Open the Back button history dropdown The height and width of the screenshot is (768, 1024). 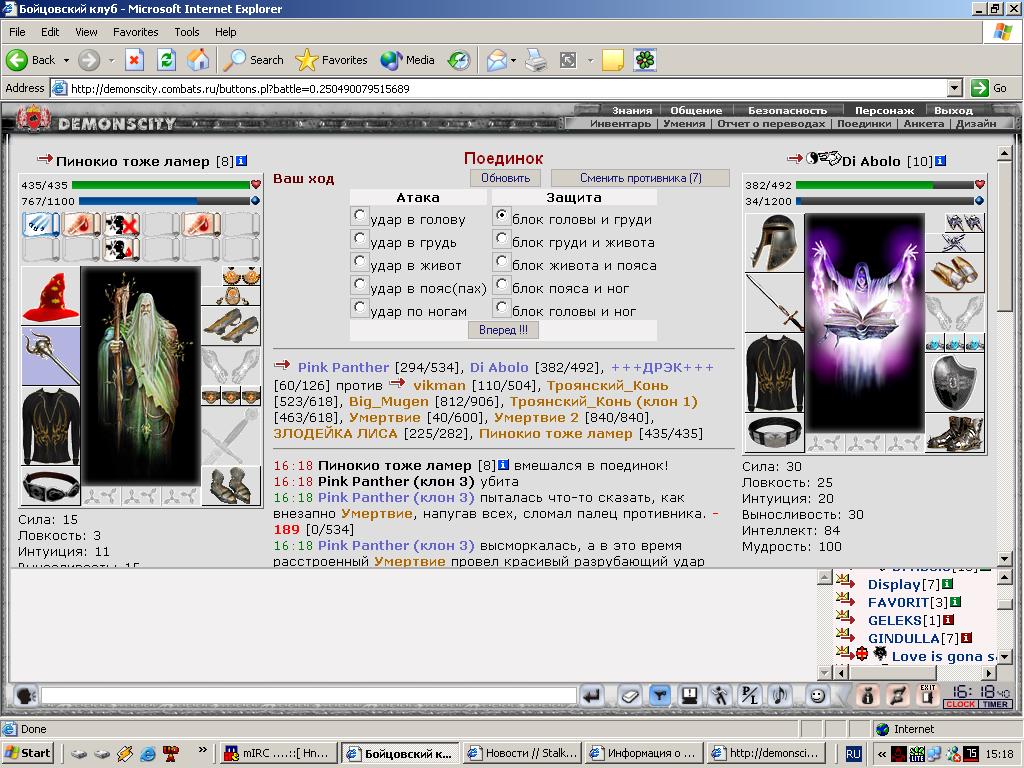coord(66,60)
